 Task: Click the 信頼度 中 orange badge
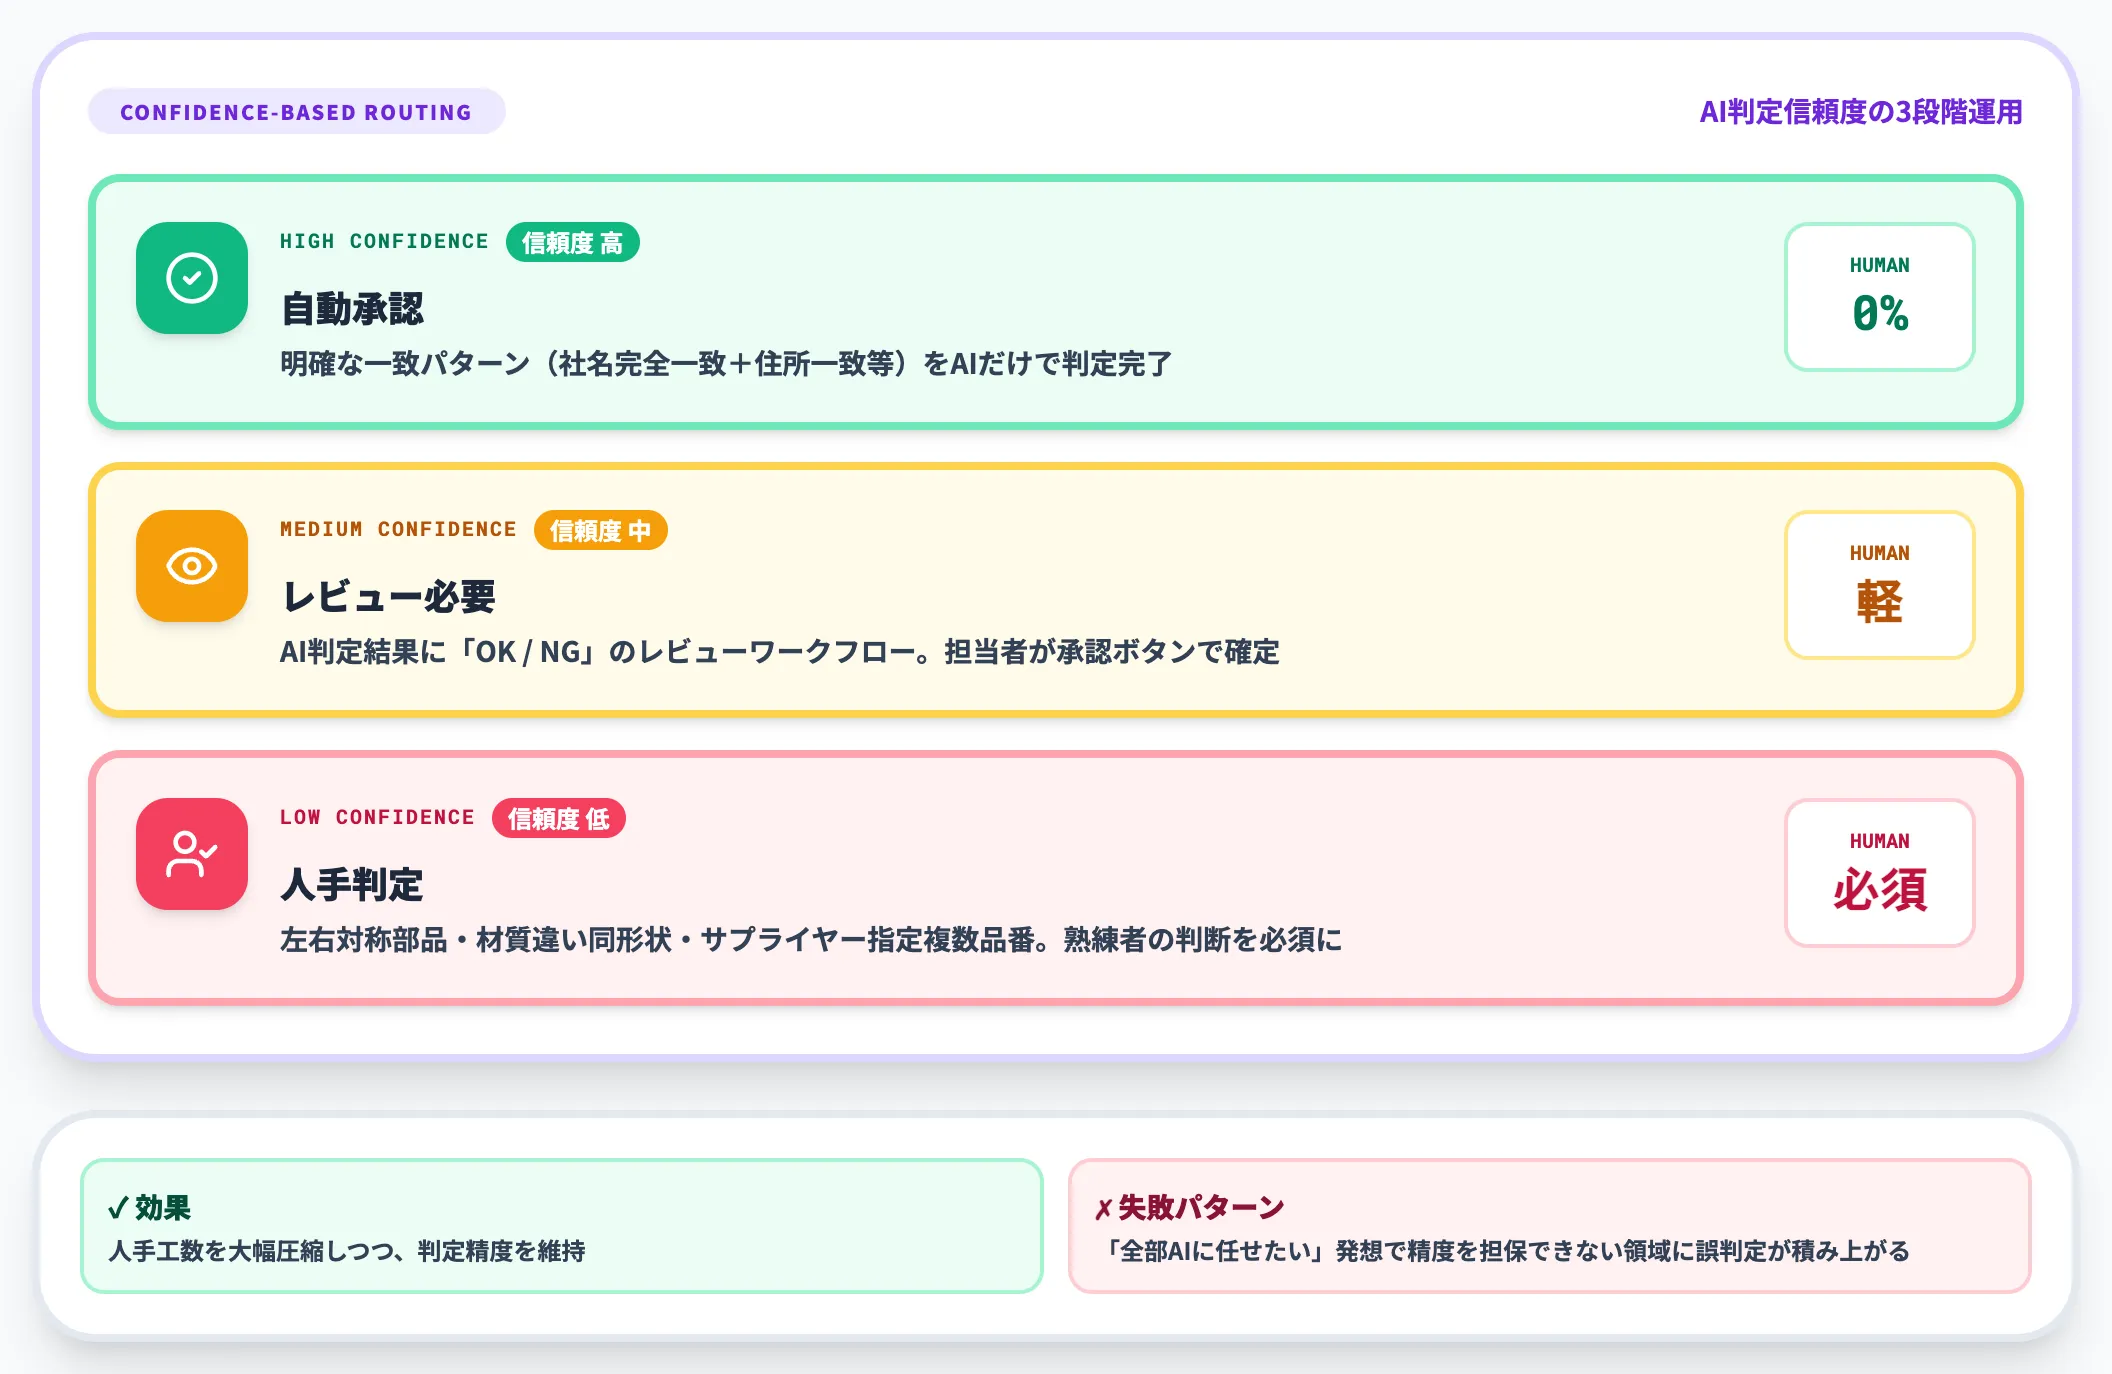[600, 530]
